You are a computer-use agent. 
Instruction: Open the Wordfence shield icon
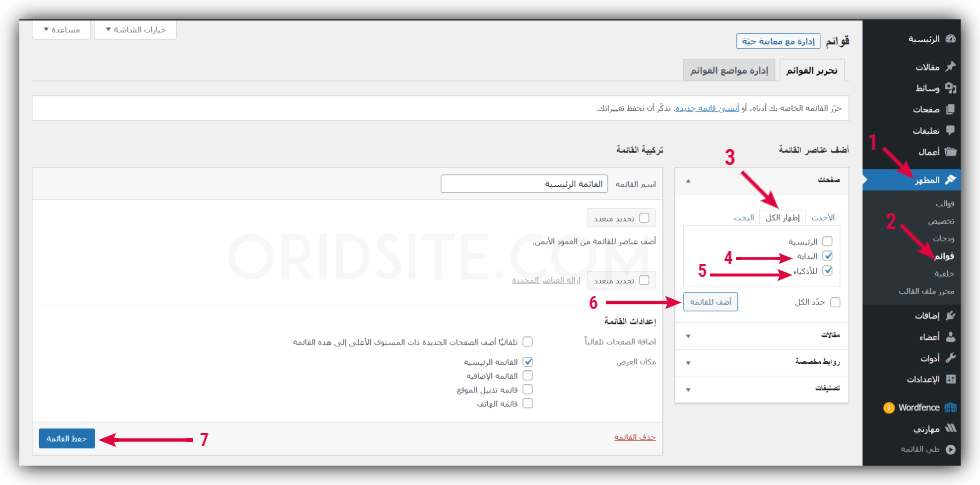[951, 408]
